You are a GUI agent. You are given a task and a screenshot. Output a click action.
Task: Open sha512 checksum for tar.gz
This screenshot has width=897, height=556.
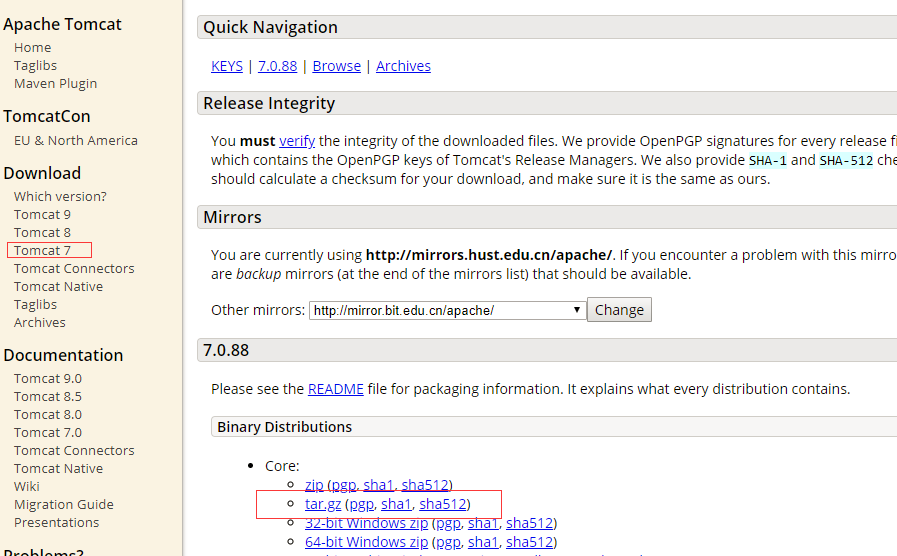click(x=443, y=504)
